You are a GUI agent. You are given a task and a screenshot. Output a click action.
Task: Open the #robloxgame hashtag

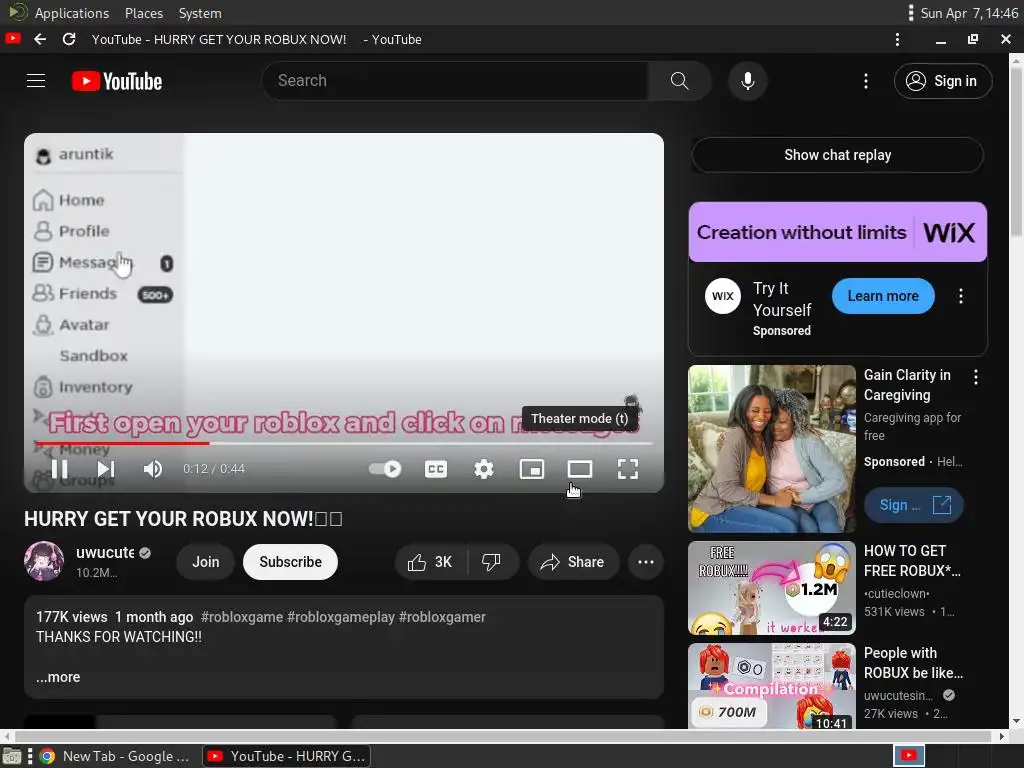242,617
